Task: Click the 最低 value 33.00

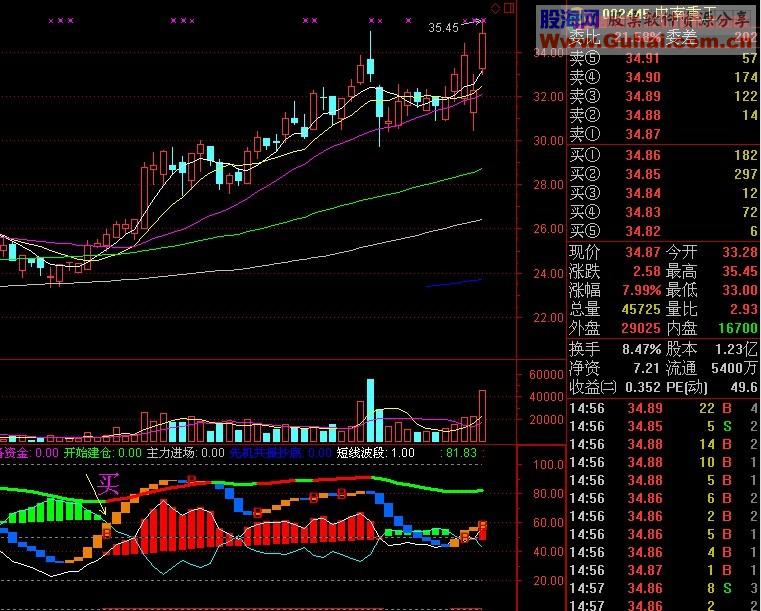Action: pyautogui.click(x=740, y=290)
